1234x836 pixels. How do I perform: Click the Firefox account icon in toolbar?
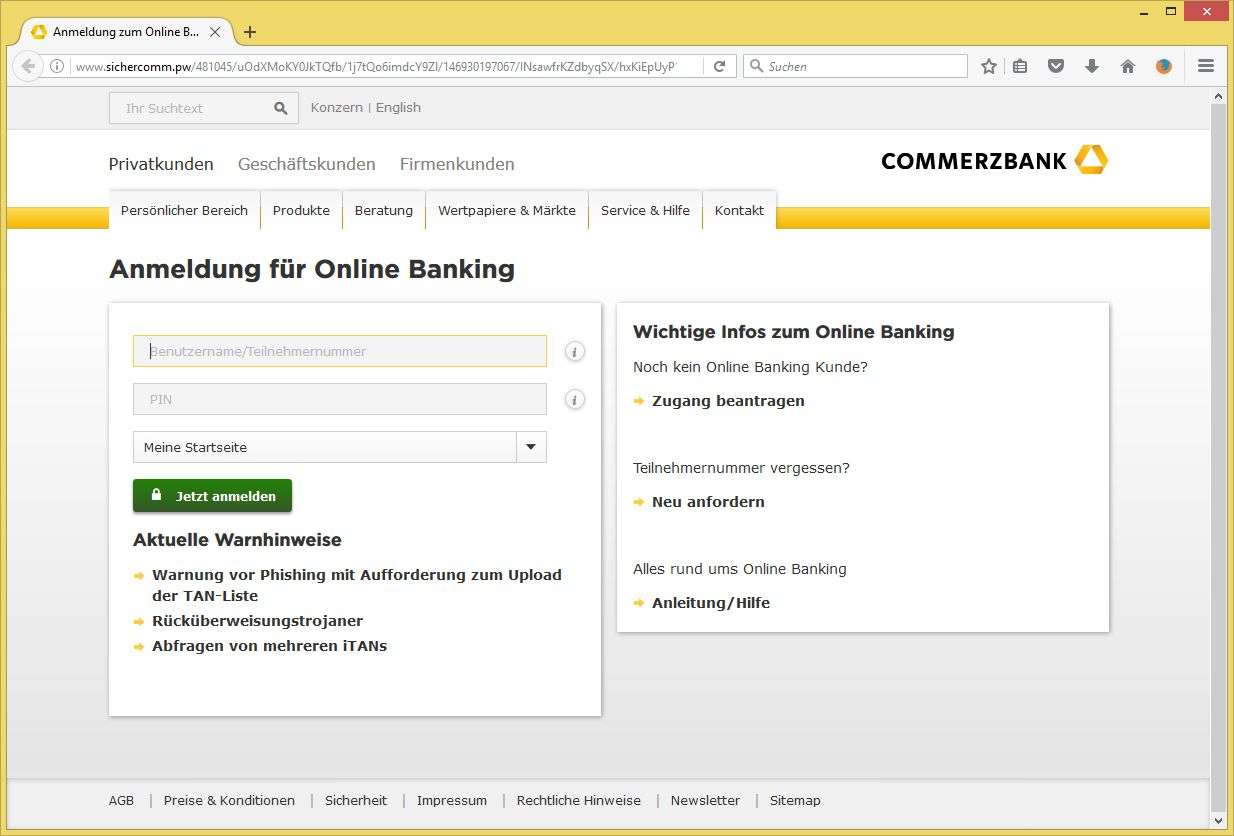tap(1164, 66)
